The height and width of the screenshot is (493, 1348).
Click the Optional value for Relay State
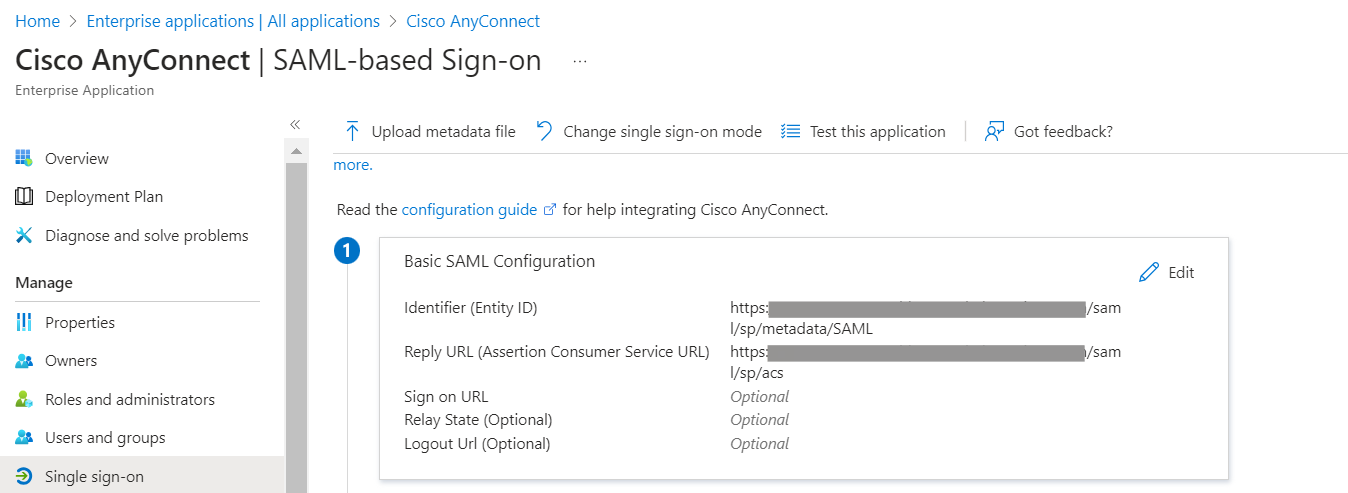759,420
